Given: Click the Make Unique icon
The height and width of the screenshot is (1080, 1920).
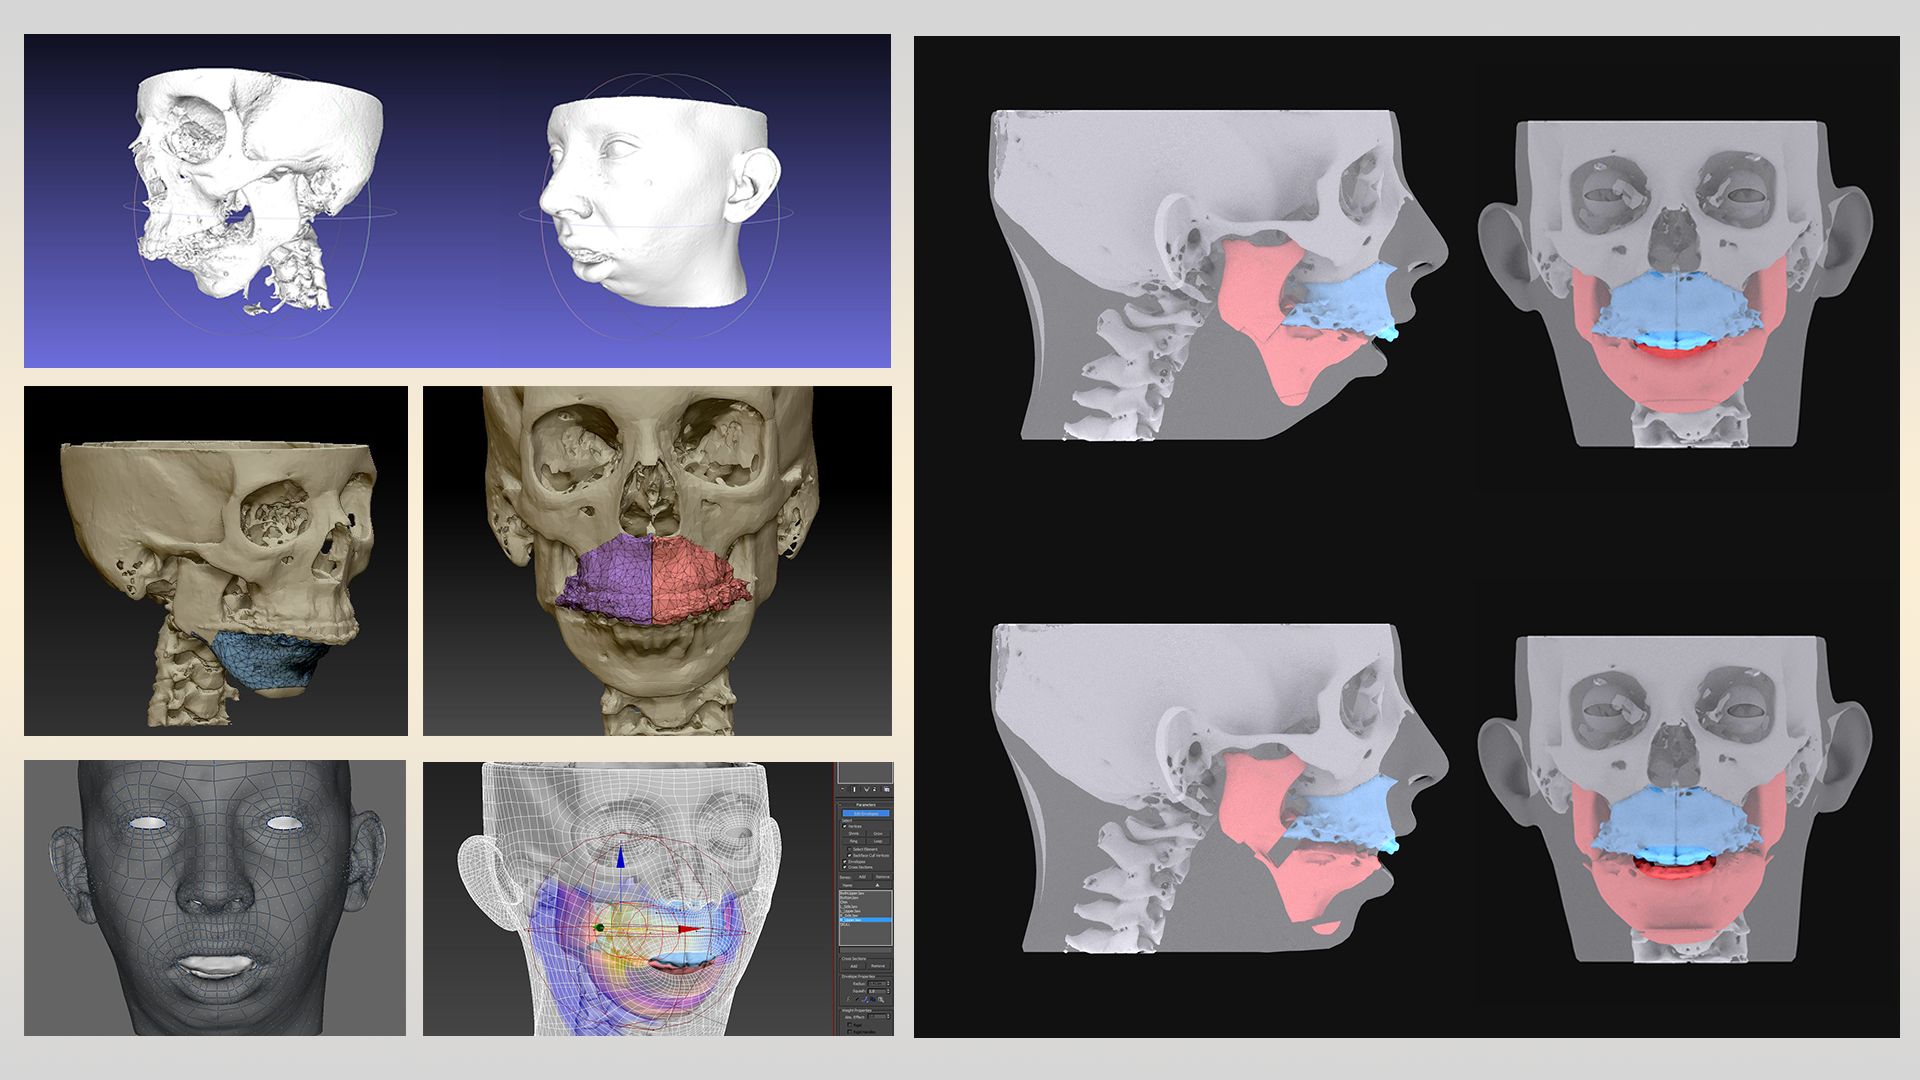Looking at the screenshot, I should coord(866,788).
